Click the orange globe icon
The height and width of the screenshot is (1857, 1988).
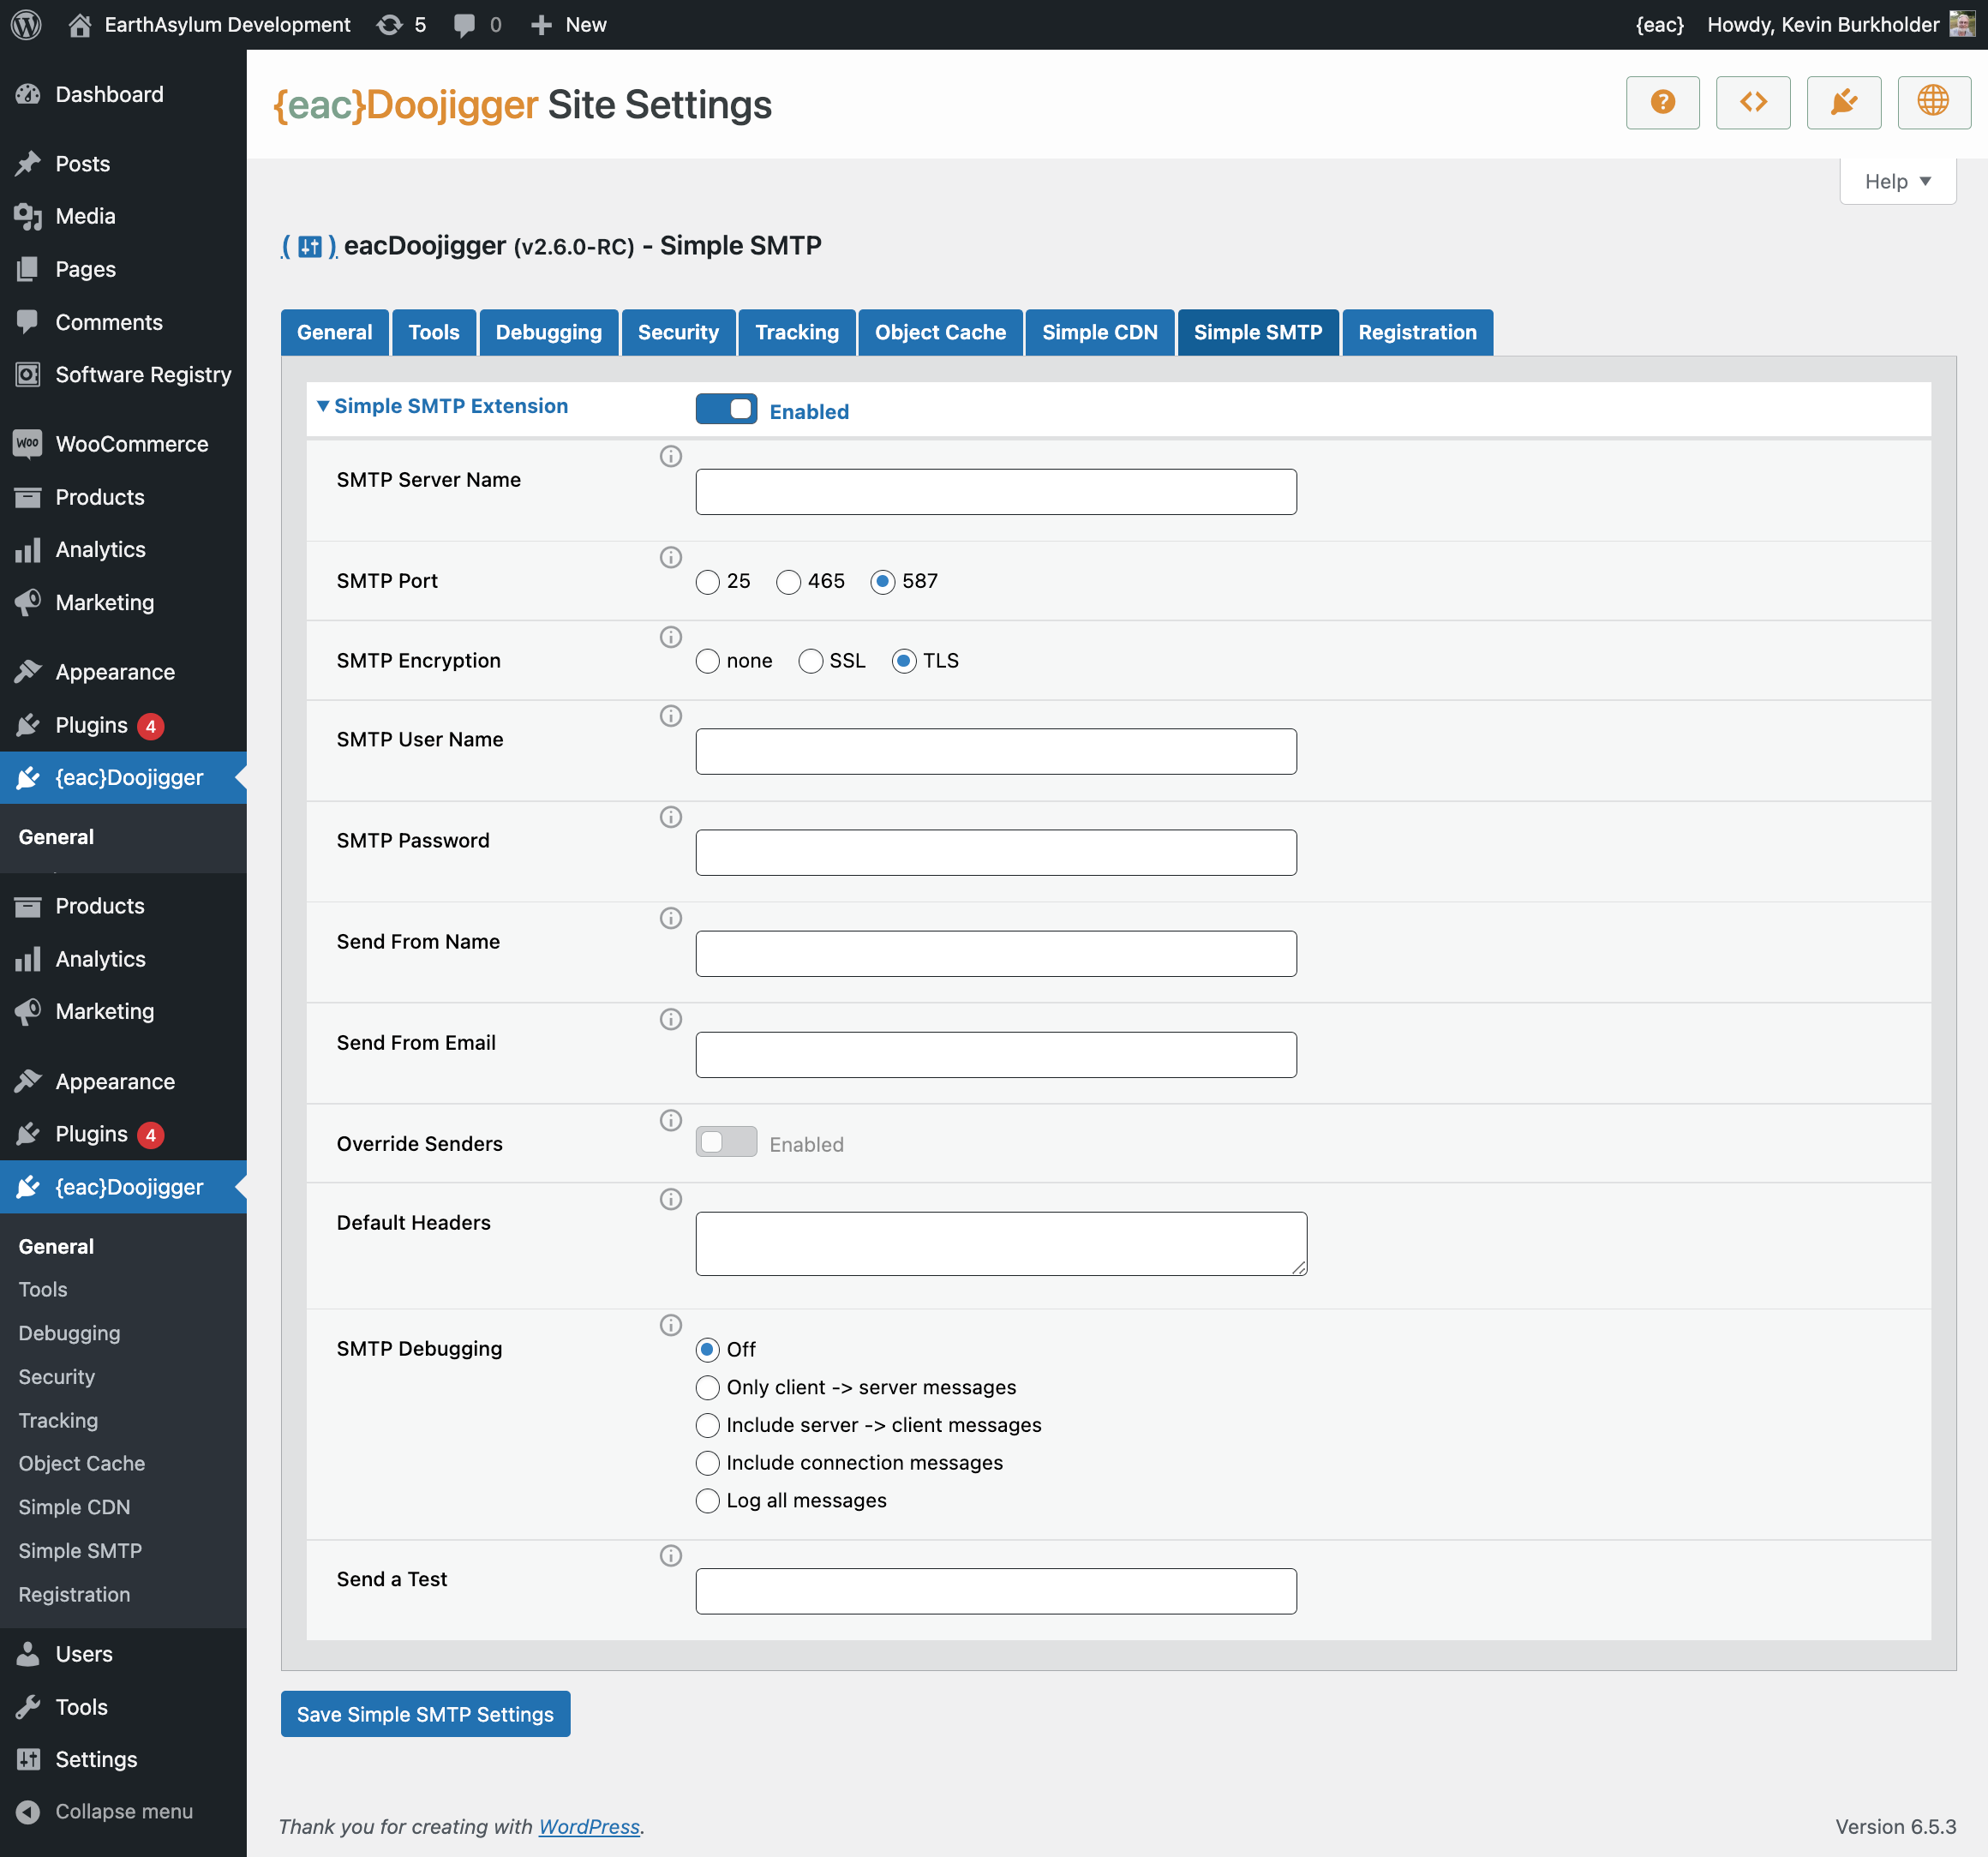[1933, 102]
